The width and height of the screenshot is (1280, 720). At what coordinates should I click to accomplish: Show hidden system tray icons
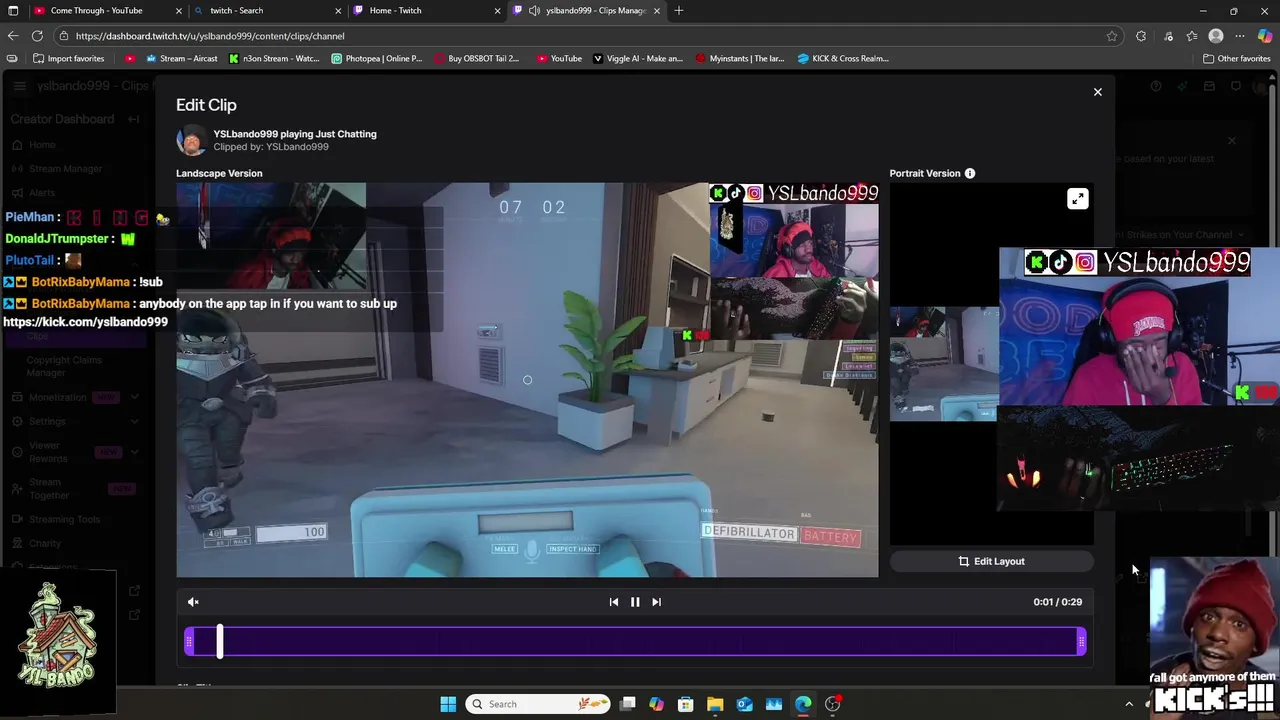(1129, 704)
